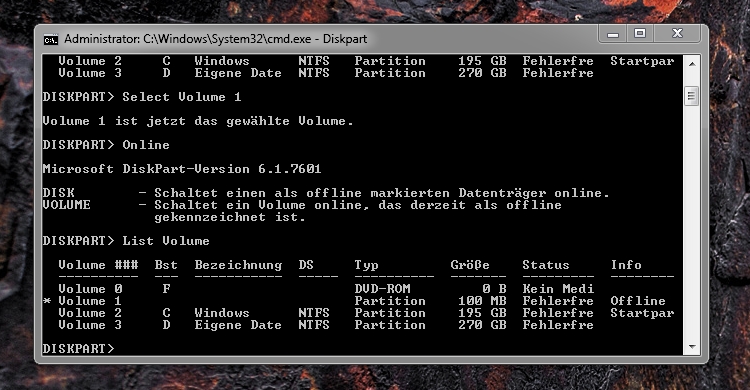Click the 'Online' command text
The width and height of the screenshot is (750, 390).
click(x=146, y=145)
